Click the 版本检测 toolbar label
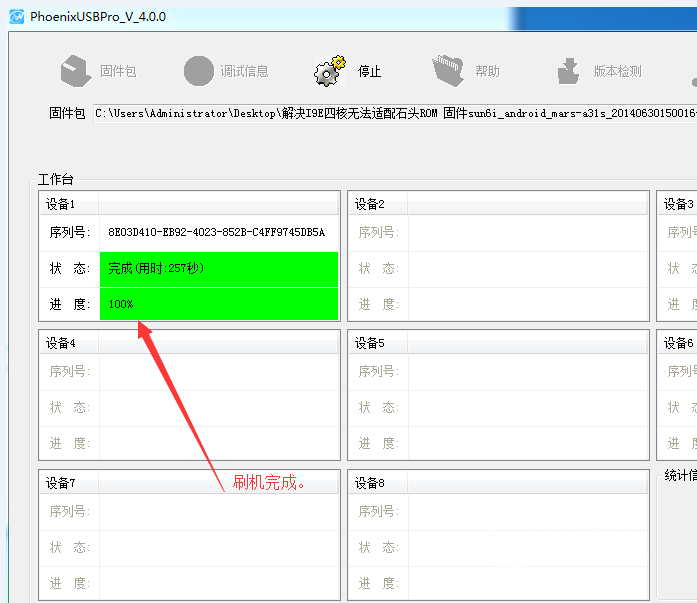This screenshot has height=603, width=697. point(617,71)
